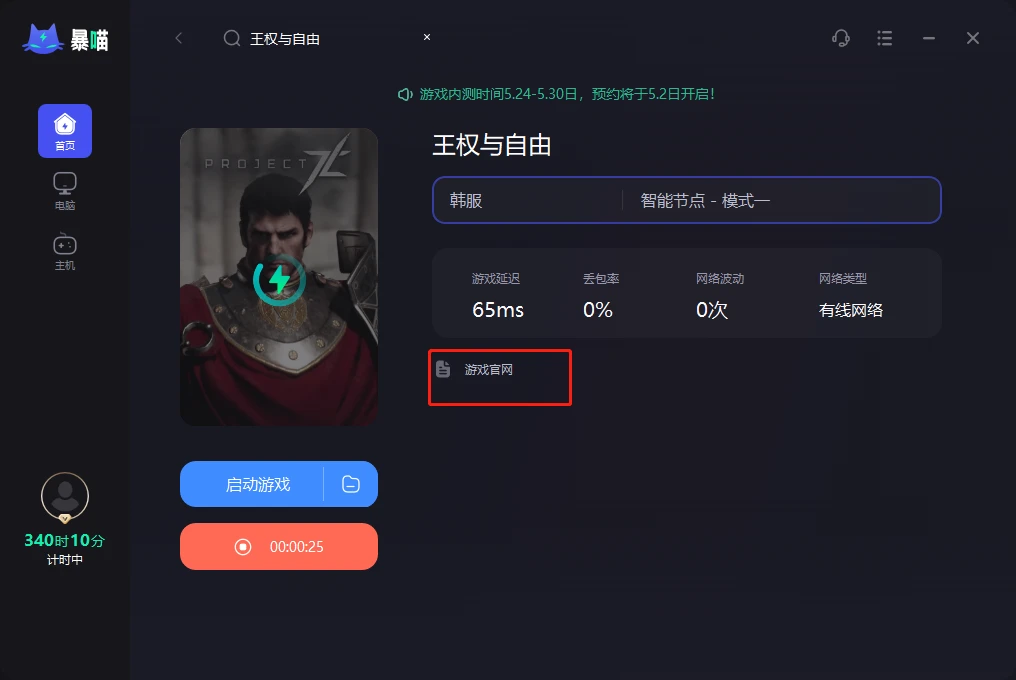Switch to the 电脑 computer section
The height and width of the screenshot is (680, 1016).
coord(65,191)
